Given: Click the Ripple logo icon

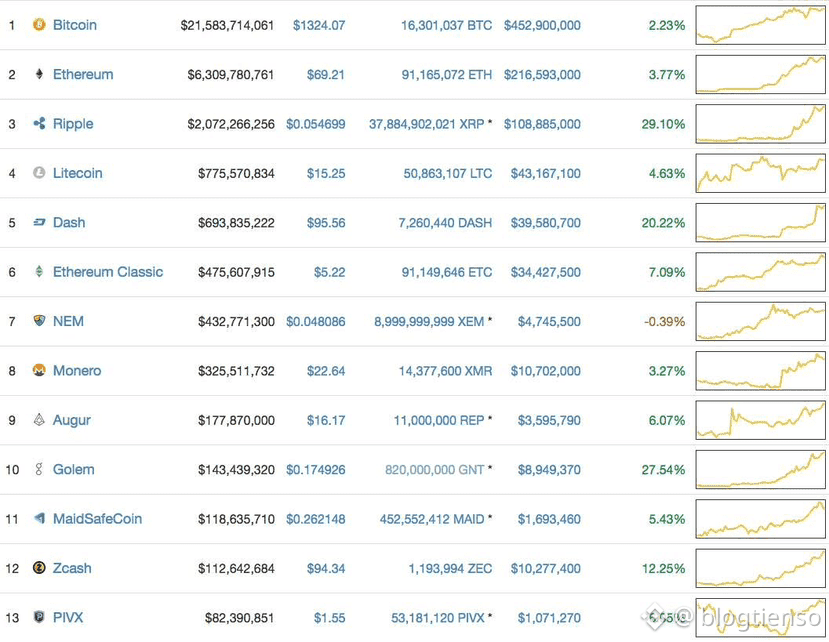Looking at the screenshot, I should (39, 124).
